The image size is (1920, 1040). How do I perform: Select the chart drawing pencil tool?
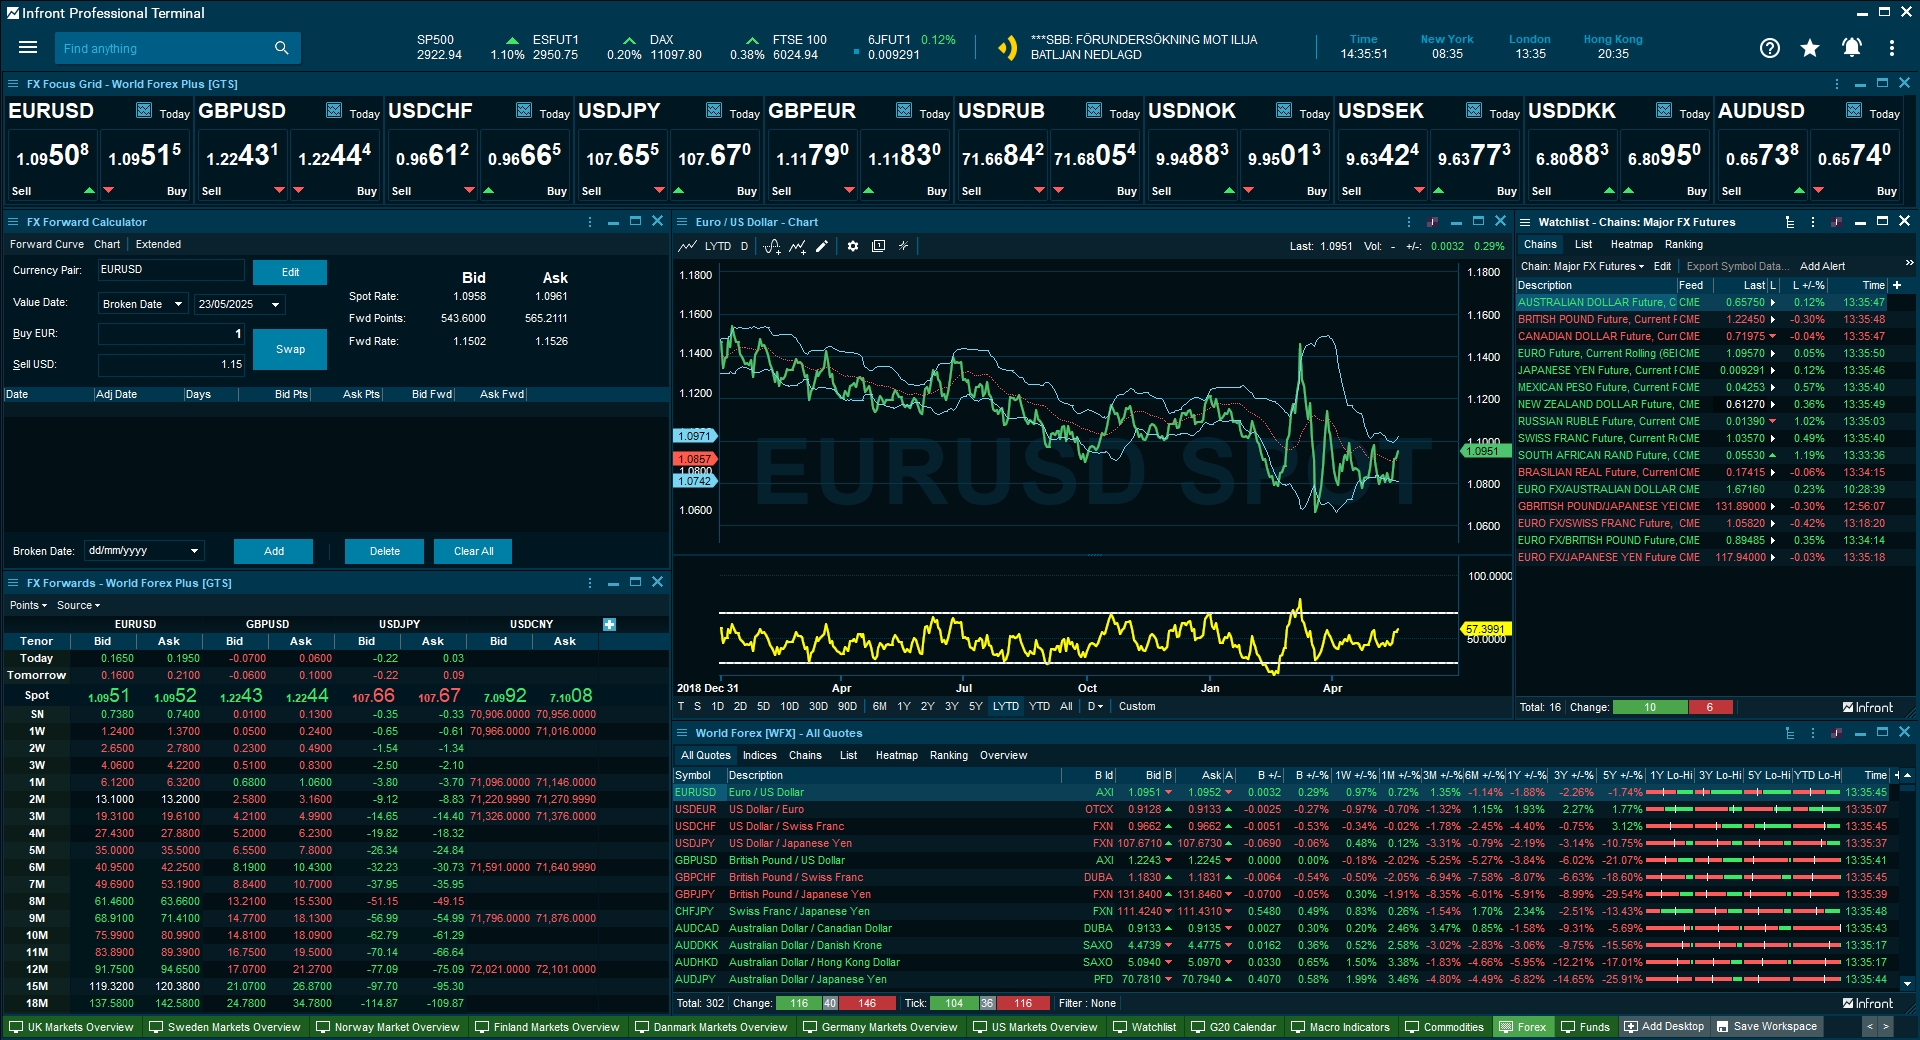(x=822, y=246)
